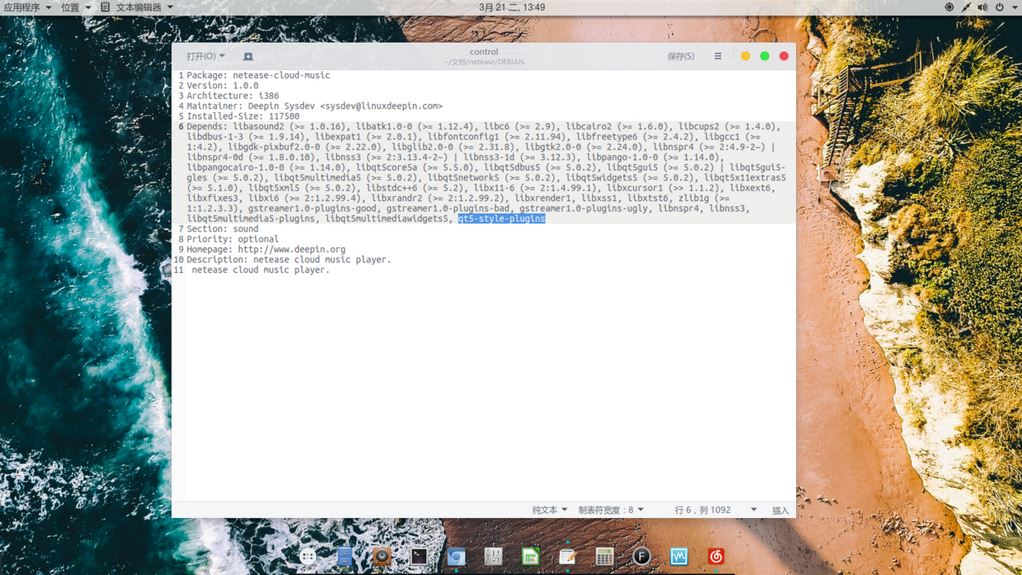Screen dimensions: 1022x575
Task: Click 'libqt5multimediawidgets5' in Depends
Action: click(x=387, y=218)
